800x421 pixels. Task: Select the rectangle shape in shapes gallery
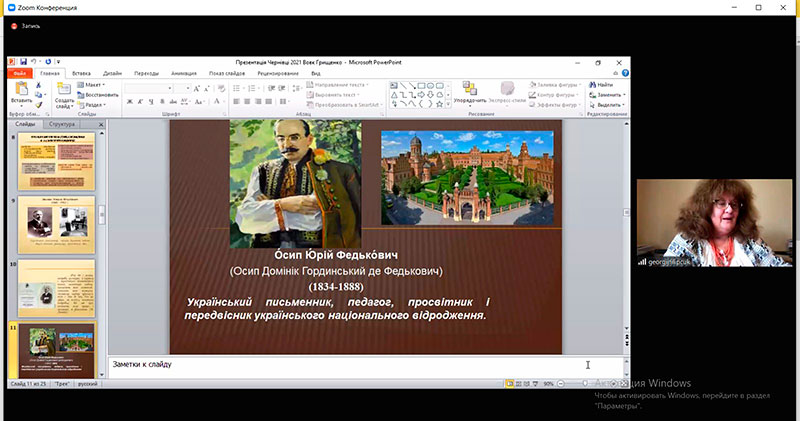[x=421, y=86]
